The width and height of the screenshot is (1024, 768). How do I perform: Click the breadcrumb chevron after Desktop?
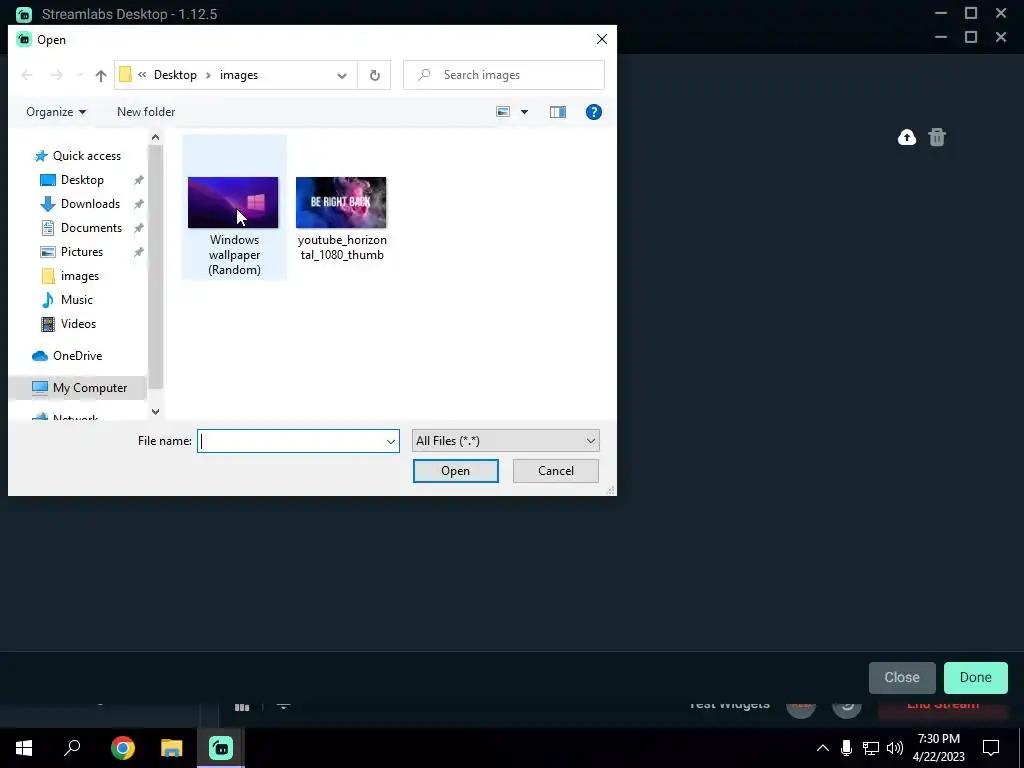click(x=208, y=75)
